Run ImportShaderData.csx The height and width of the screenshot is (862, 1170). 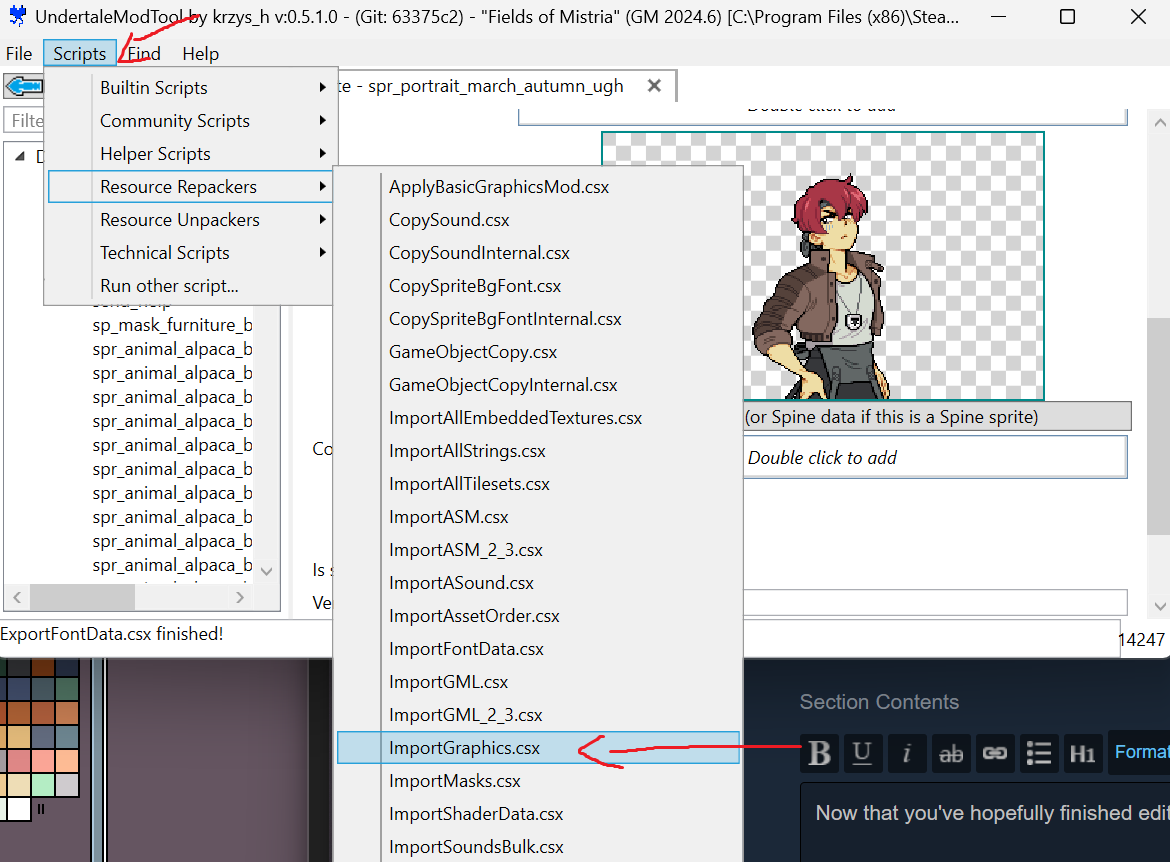pos(538,813)
